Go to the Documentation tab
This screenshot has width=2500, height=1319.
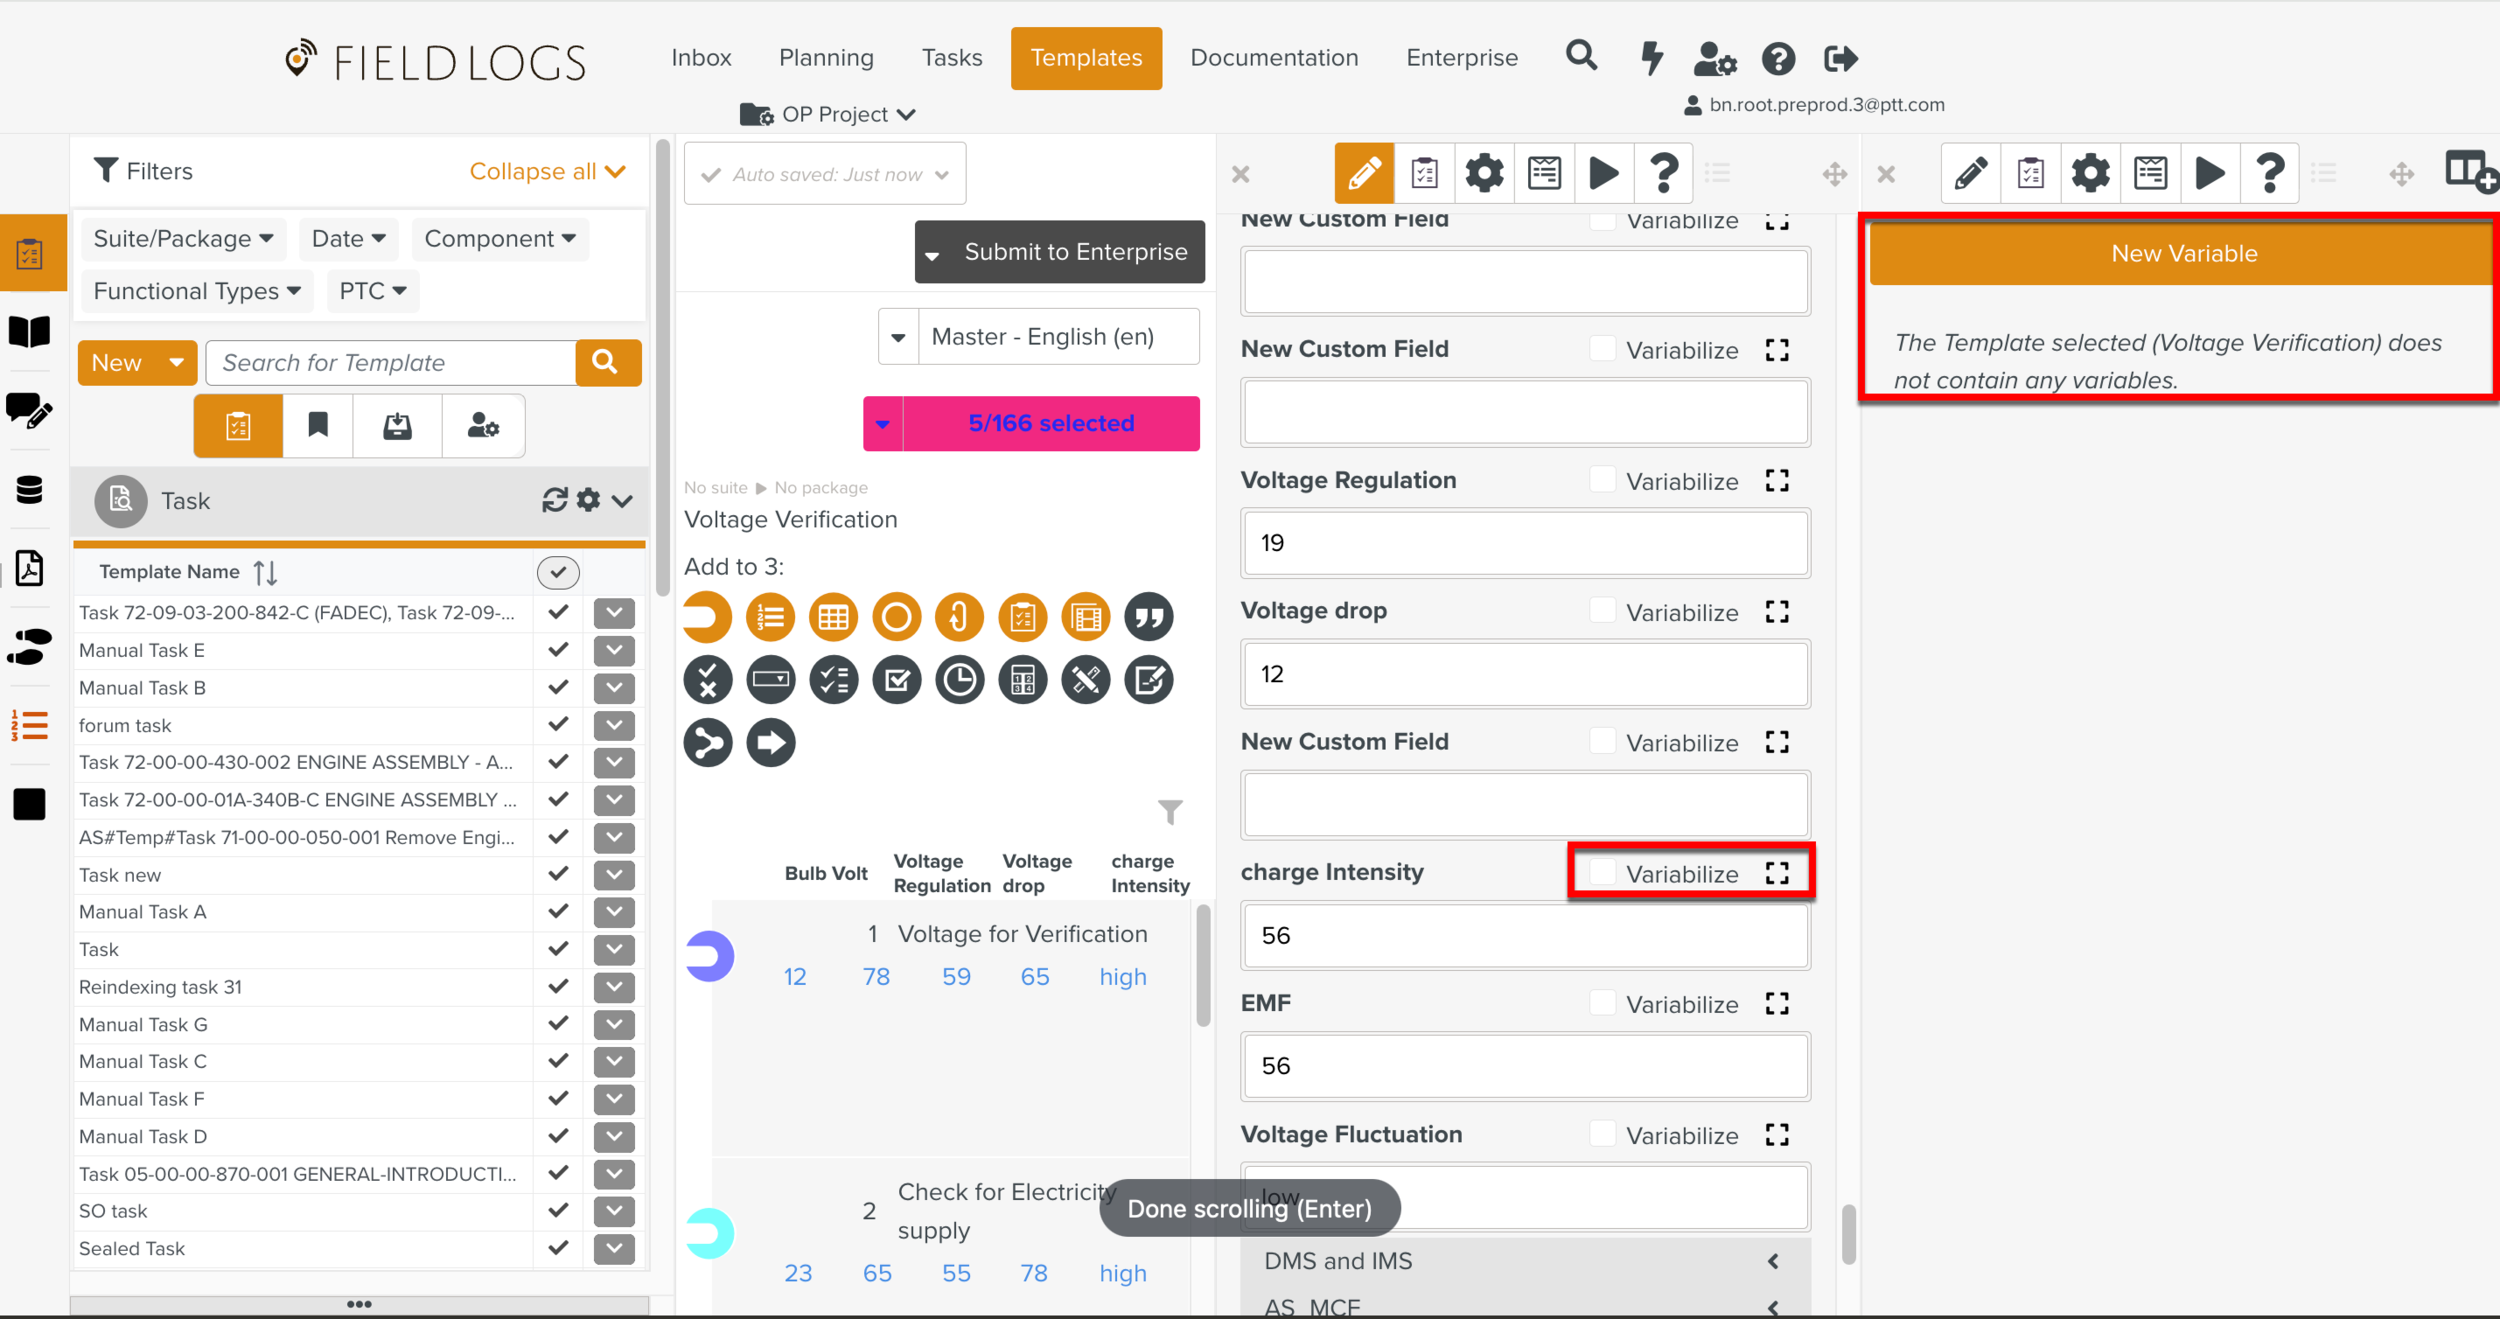pyautogui.click(x=1273, y=58)
